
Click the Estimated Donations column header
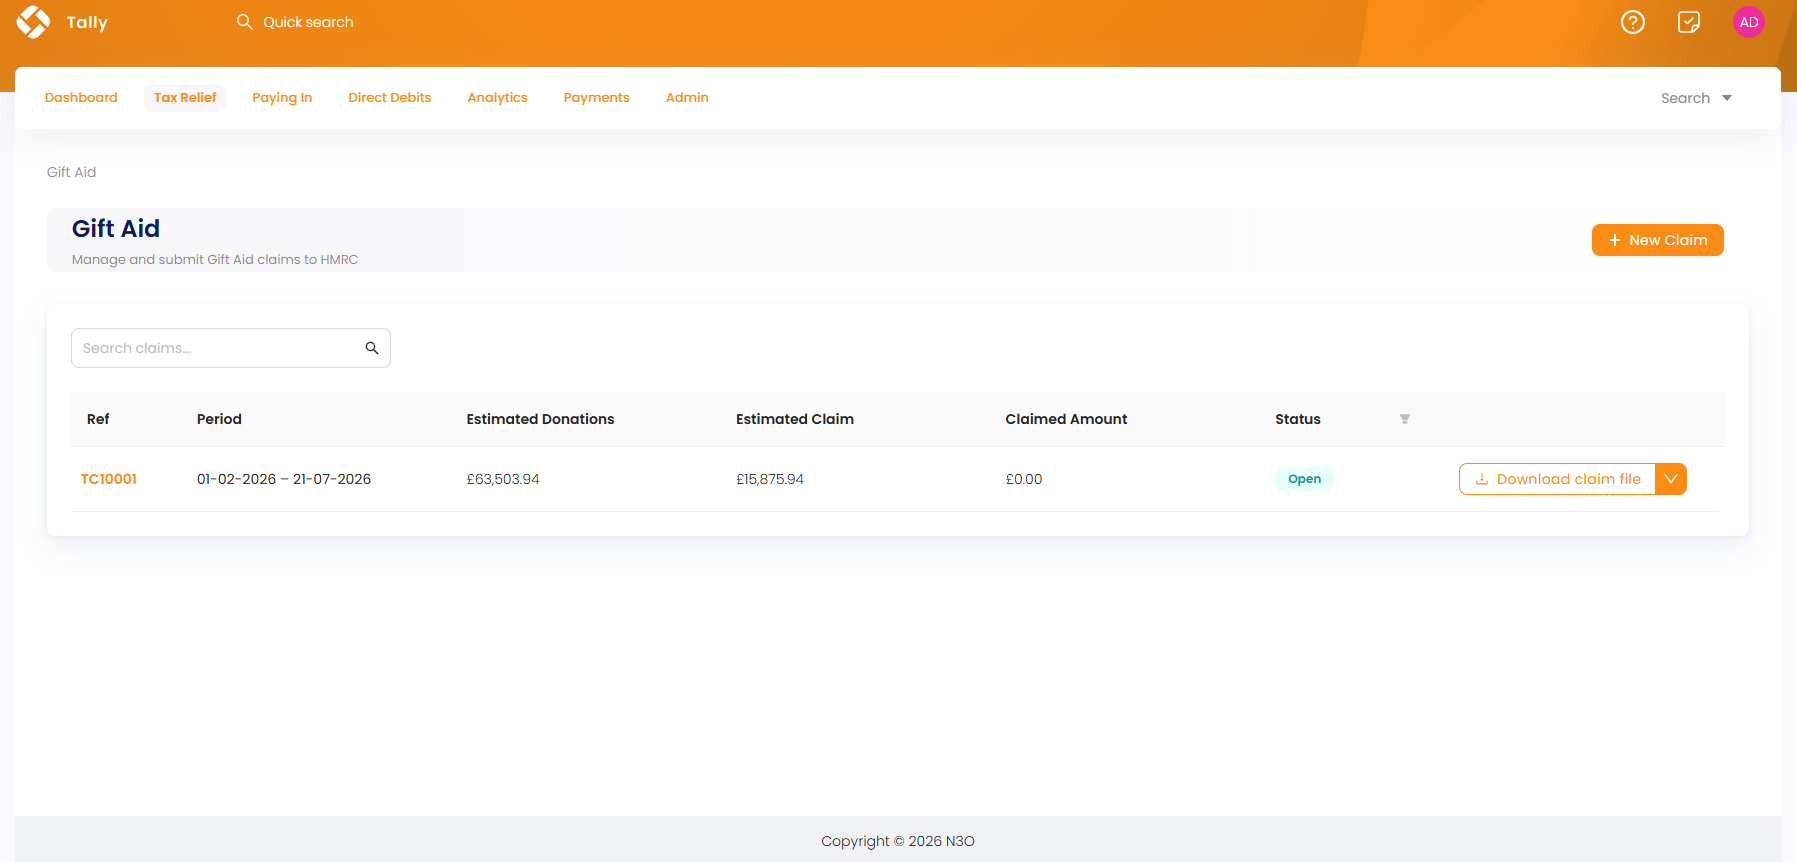tap(540, 419)
